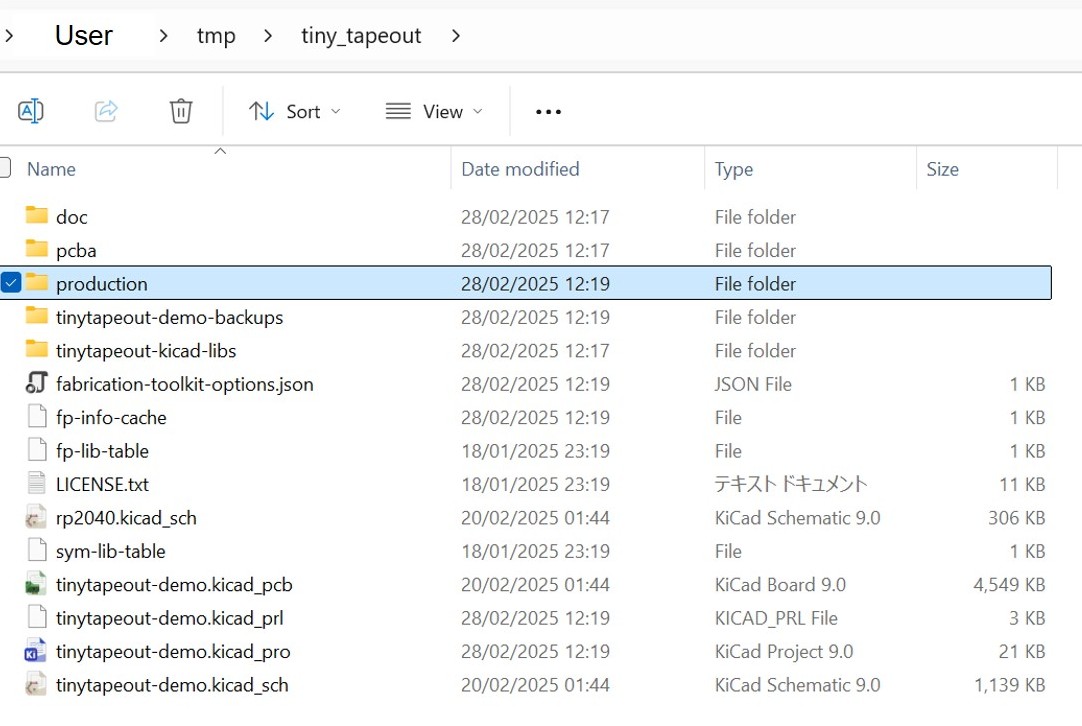Click the tinytapeout-demo.kicad_pcb board icon
This screenshot has width=1082, height=726.
[x=37, y=583]
